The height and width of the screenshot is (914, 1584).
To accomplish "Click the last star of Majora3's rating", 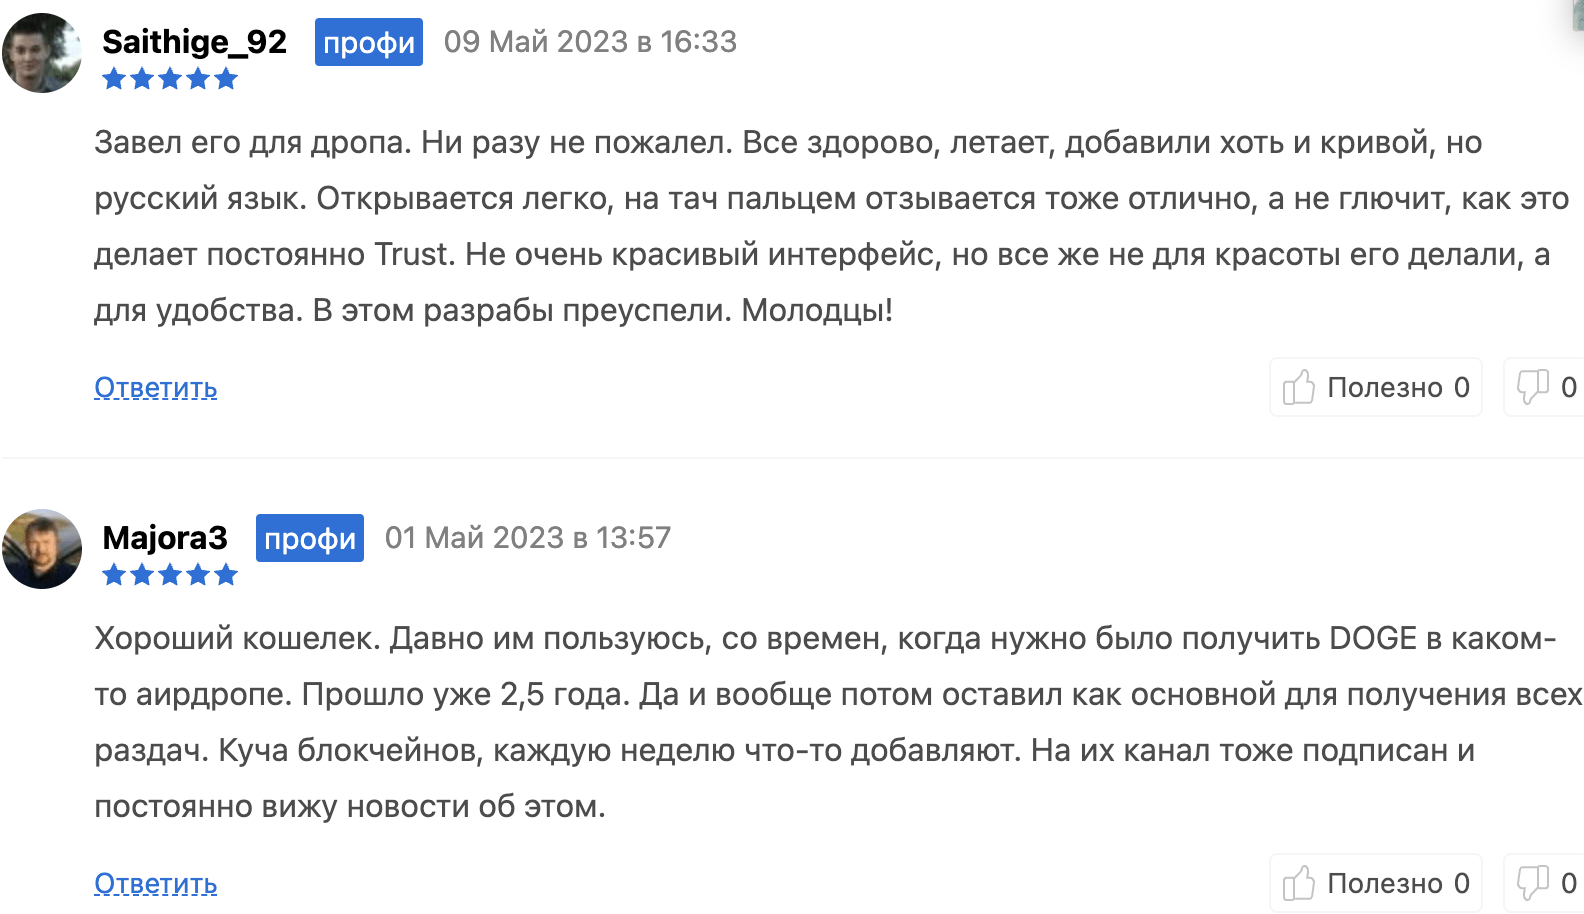I will pos(228,574).
